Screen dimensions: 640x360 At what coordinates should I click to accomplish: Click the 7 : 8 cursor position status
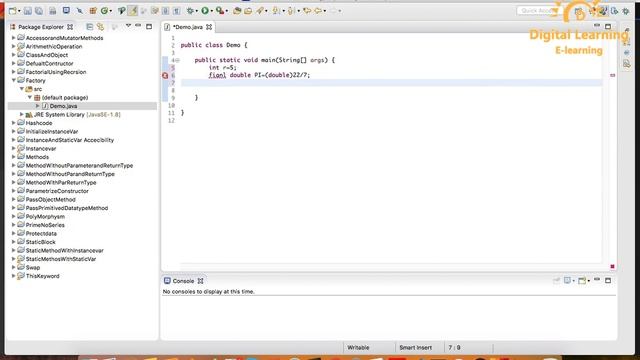454,348
